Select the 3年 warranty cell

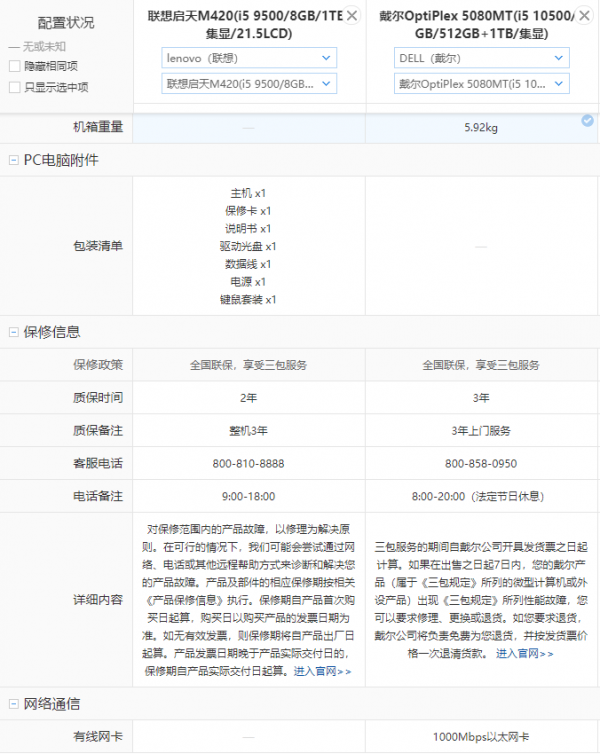481,398
